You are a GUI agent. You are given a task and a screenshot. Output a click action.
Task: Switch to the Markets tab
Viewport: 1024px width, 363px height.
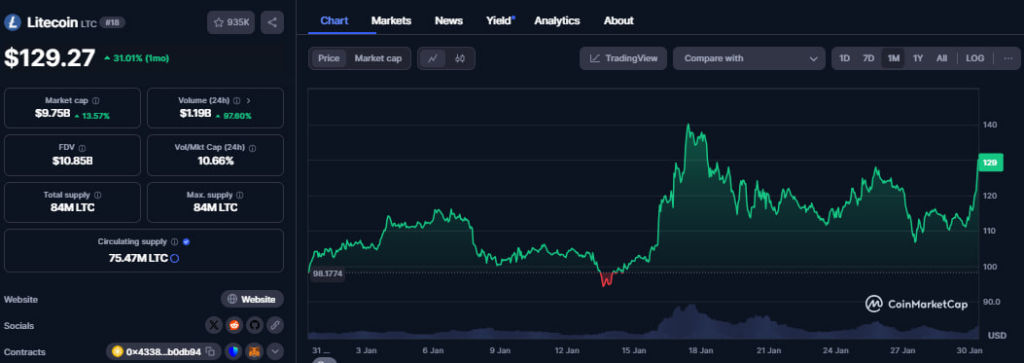tap(391, 20)
